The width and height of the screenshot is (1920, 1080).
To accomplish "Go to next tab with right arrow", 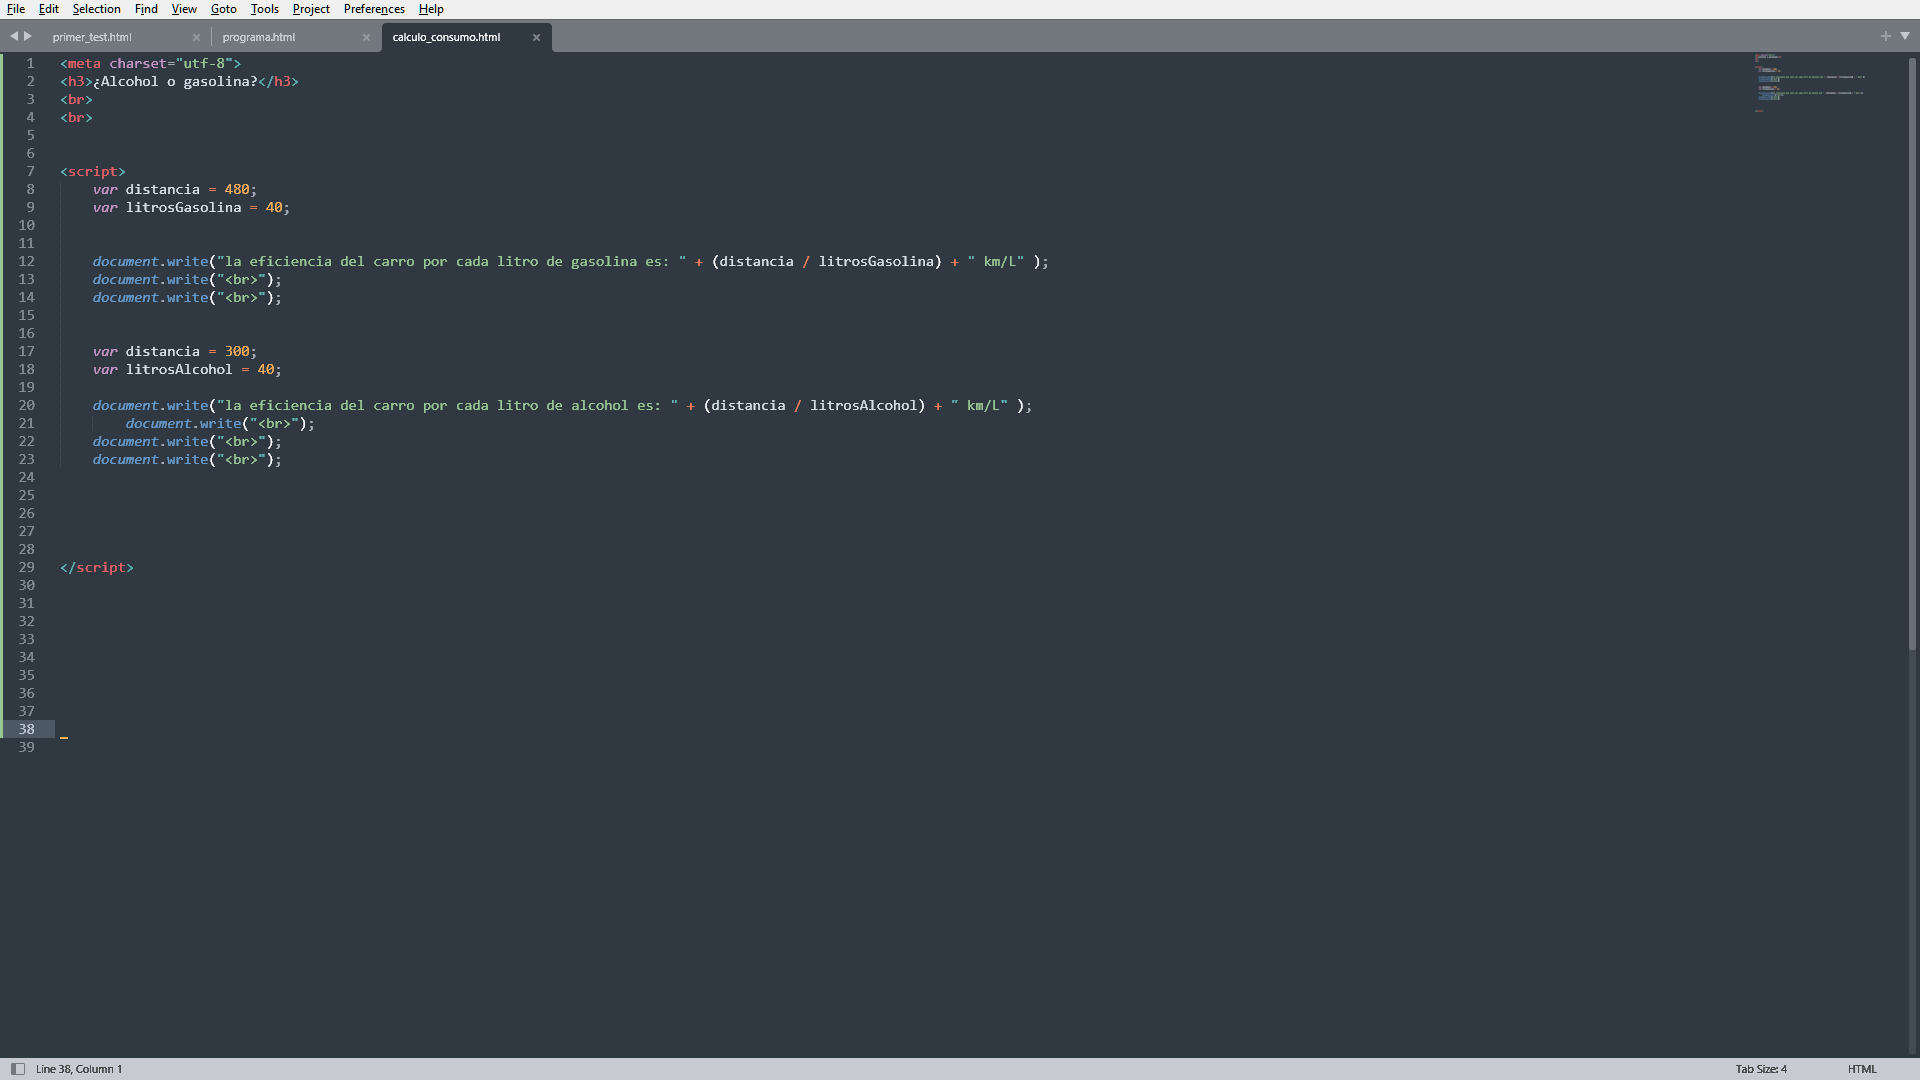I will [x=28, y=36].
